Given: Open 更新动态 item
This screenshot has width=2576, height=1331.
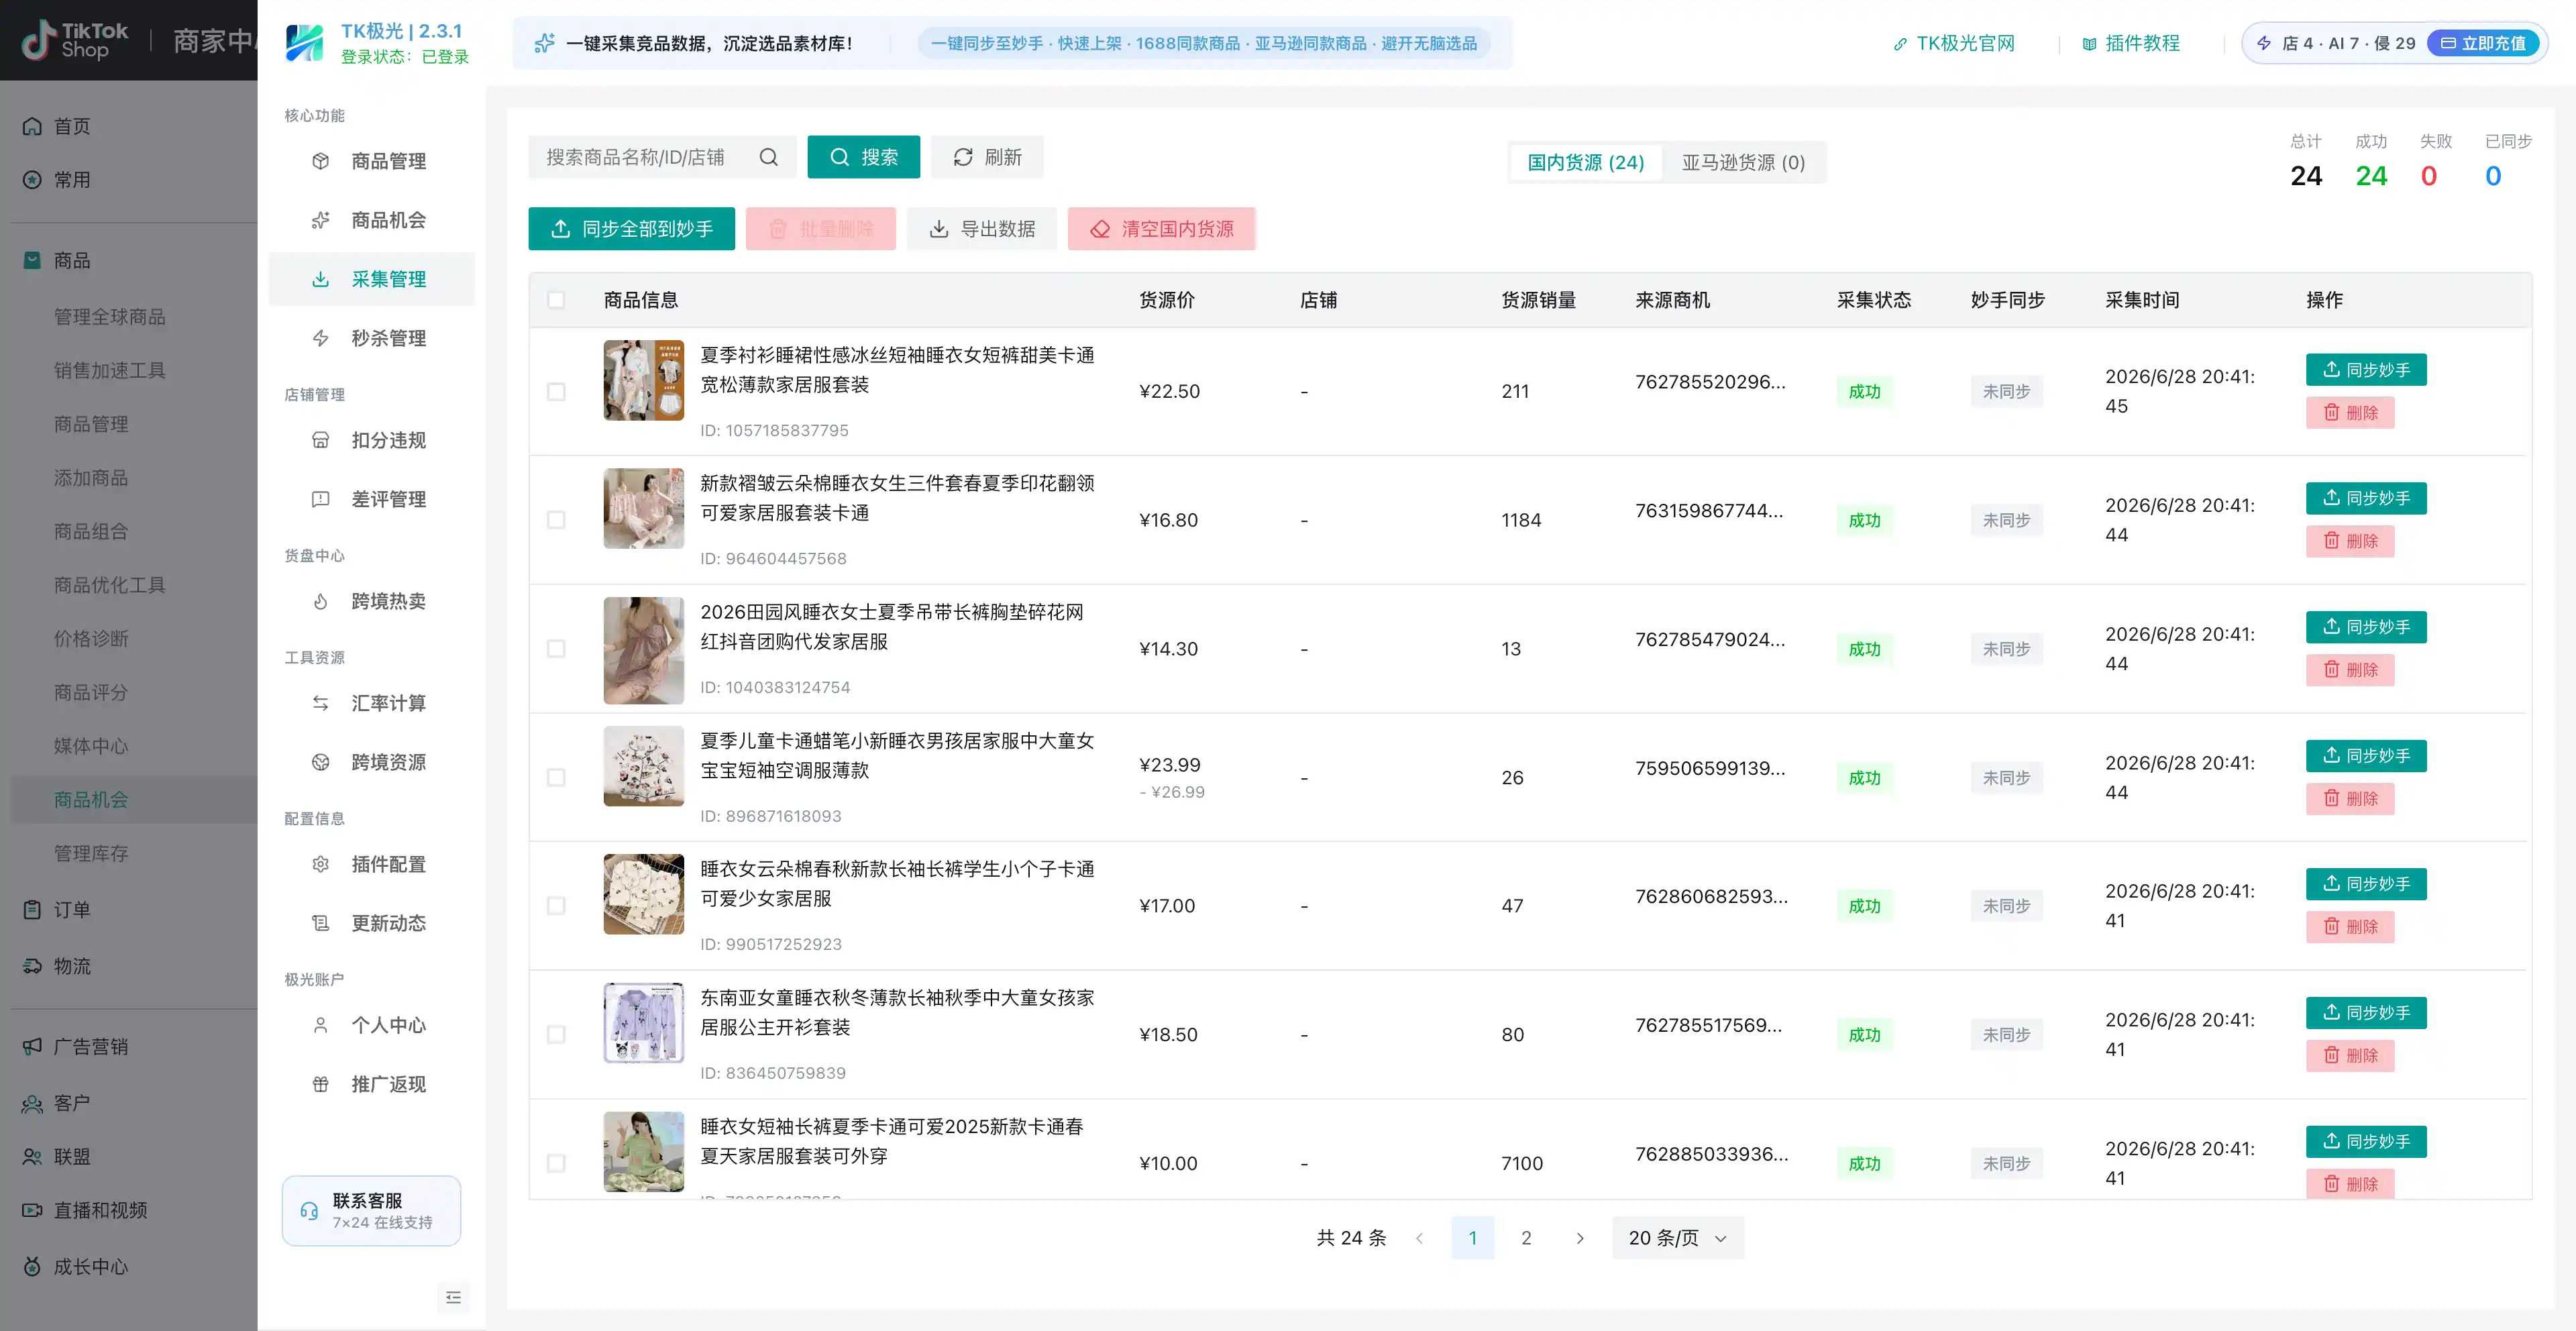Looking at the screenshot, I should pos(370,923).
